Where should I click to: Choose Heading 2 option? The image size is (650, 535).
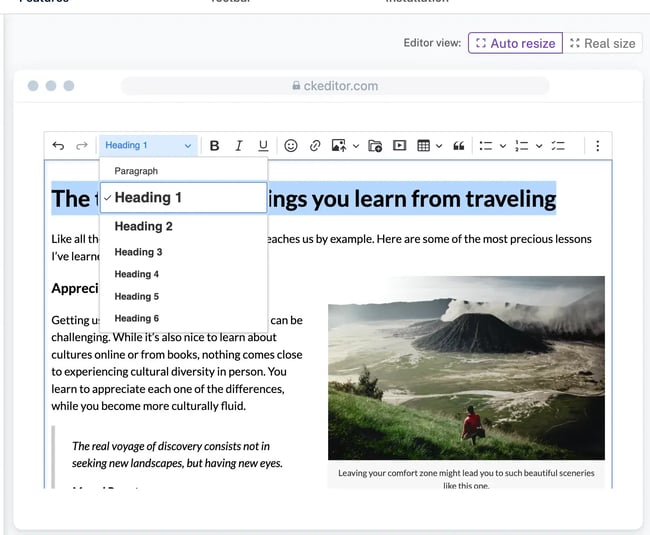pyautogui.click(x=184, y=226)
